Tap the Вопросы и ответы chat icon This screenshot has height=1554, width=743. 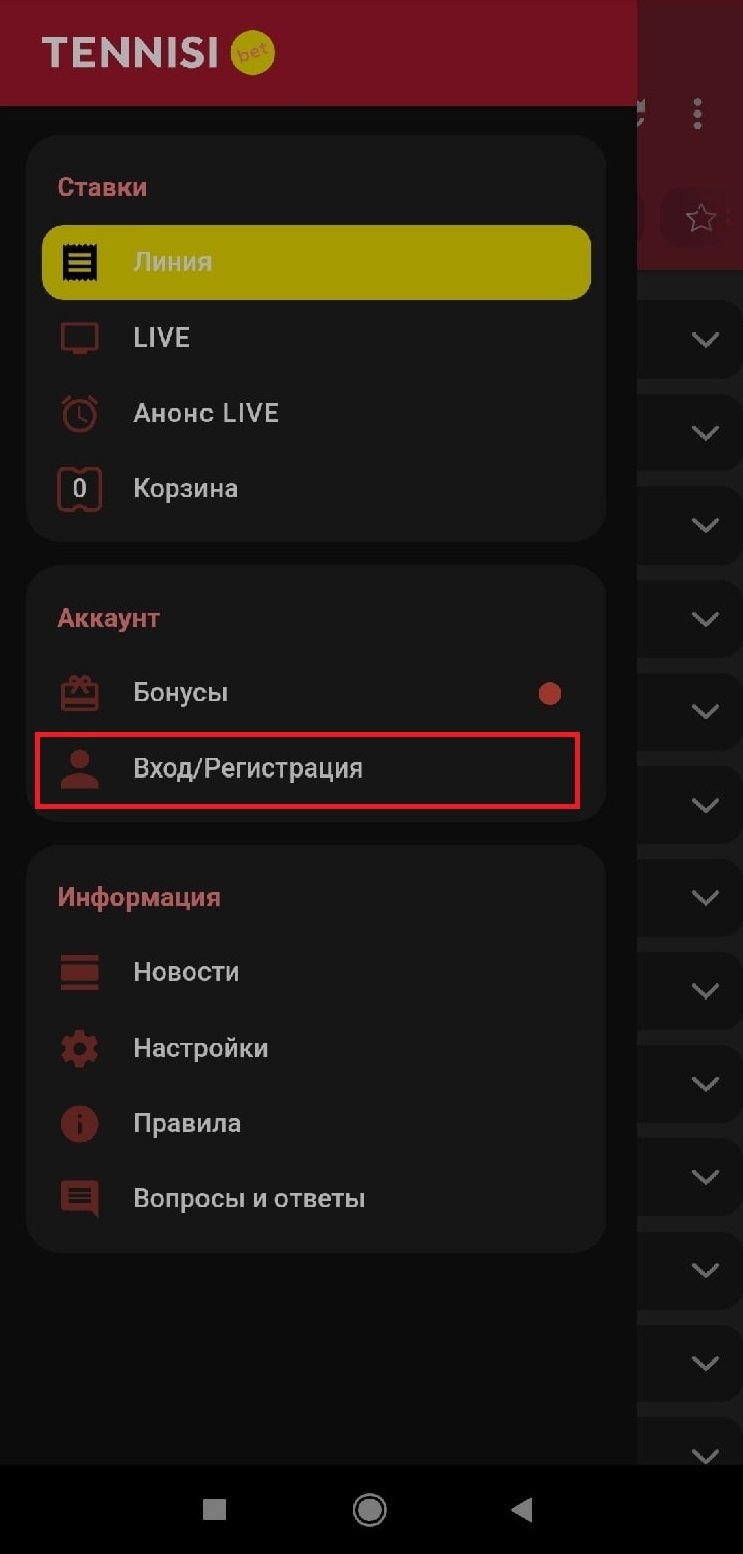[80, 1199]
